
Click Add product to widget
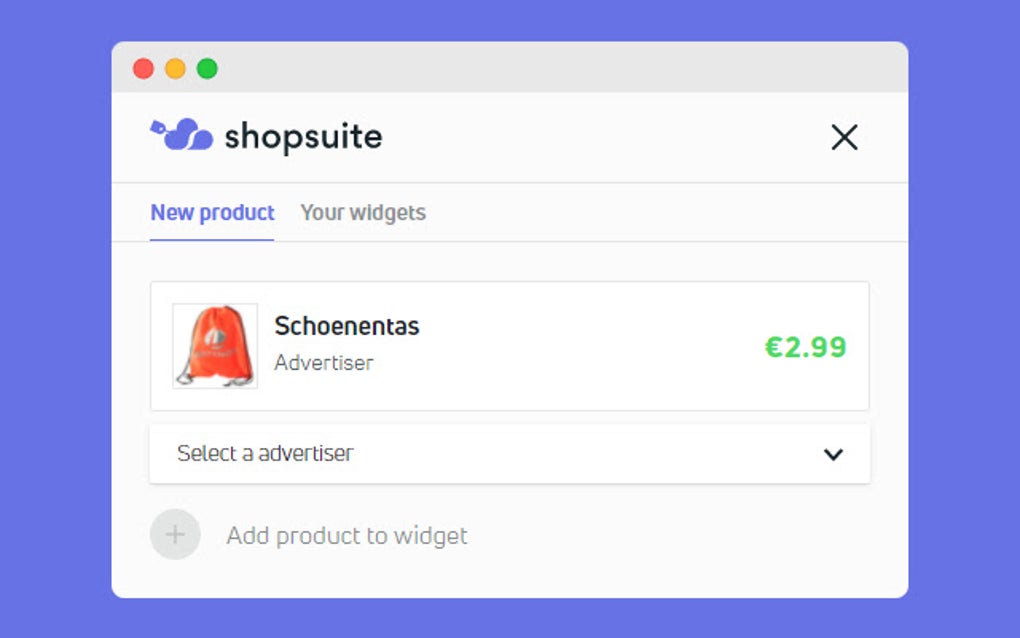346,535
